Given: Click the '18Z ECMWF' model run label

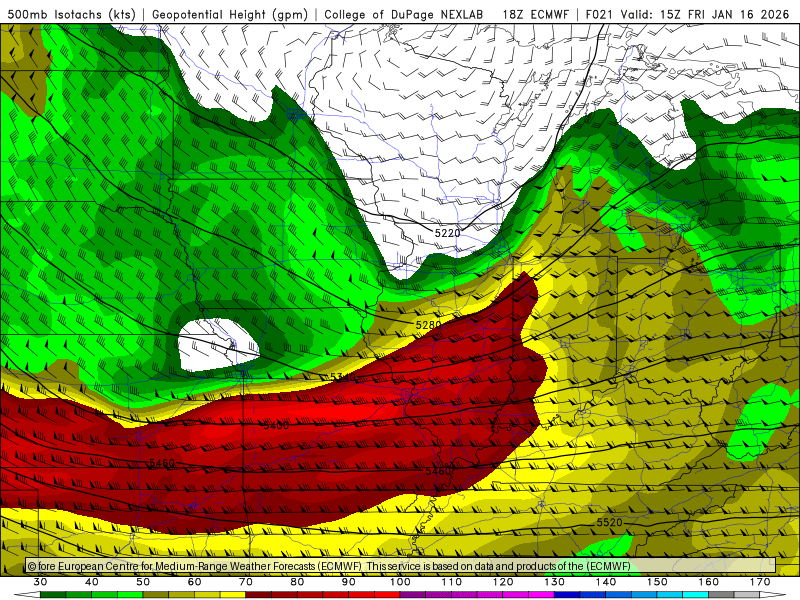Looking at the screenshot, I should (535, 14).
